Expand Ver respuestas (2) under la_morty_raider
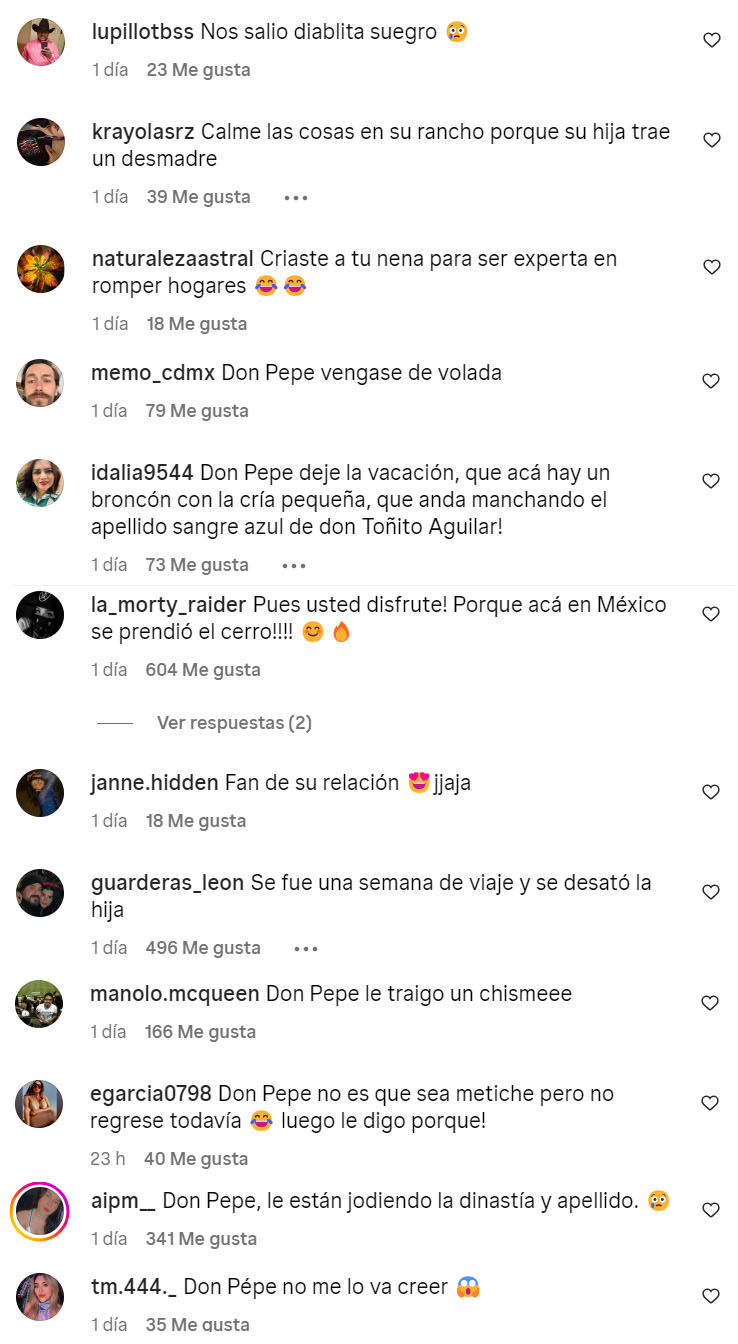 tap(234, 722)
